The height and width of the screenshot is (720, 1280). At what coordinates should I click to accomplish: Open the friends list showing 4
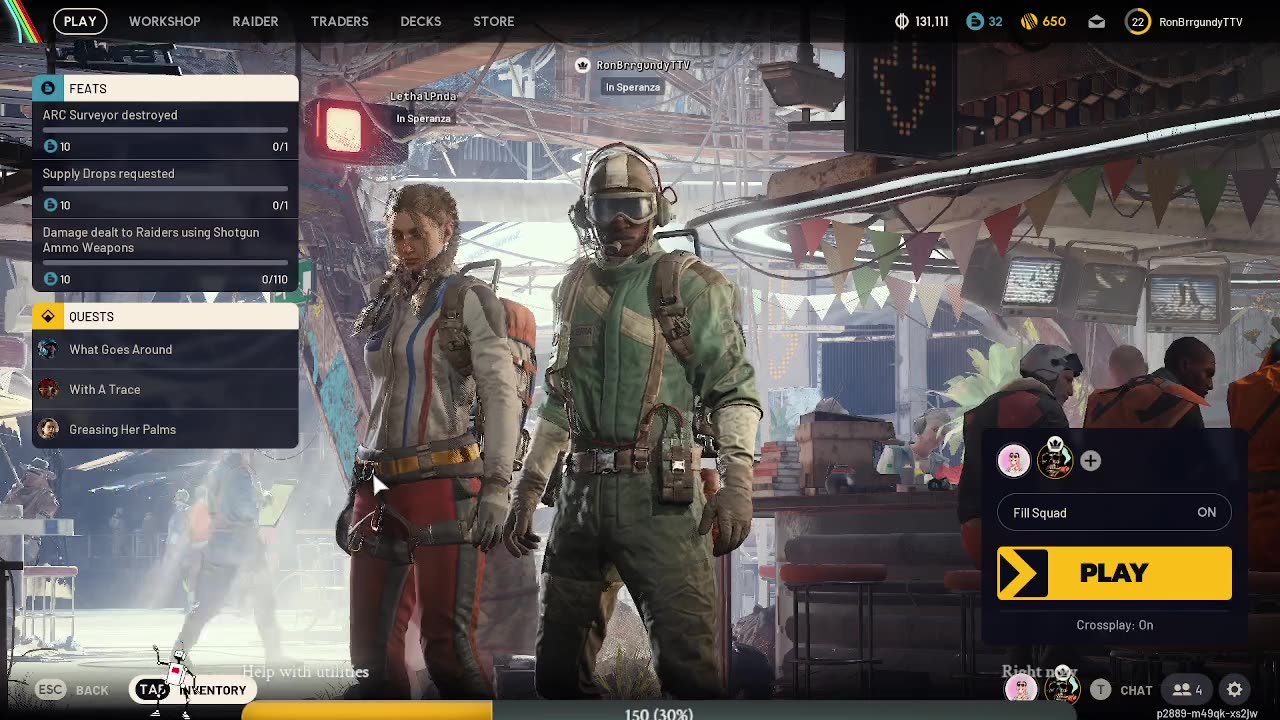pos(1187,690)
